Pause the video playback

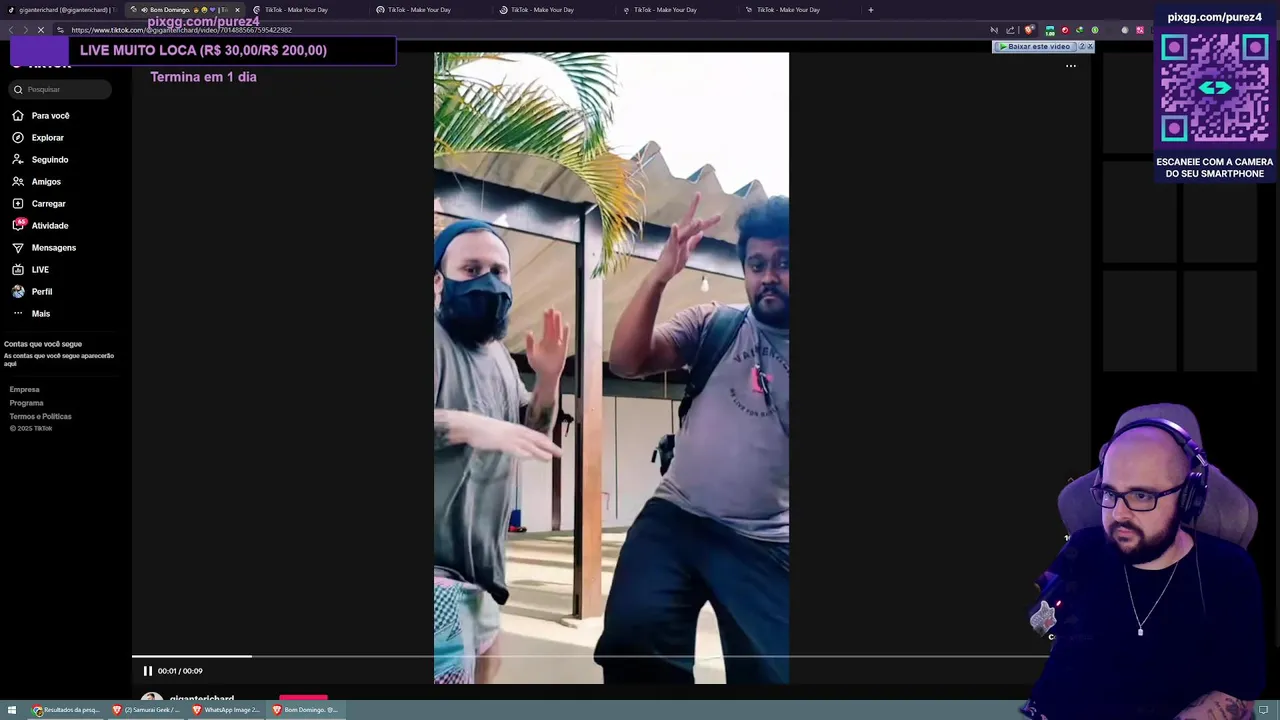[x=148, y=671]
